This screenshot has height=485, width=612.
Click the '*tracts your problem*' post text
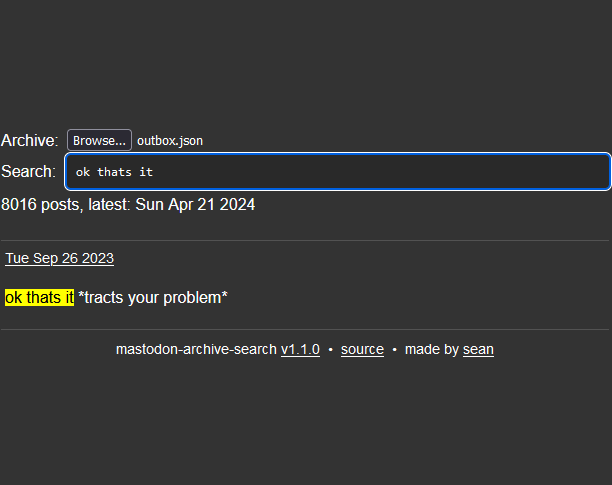point(153,297)
